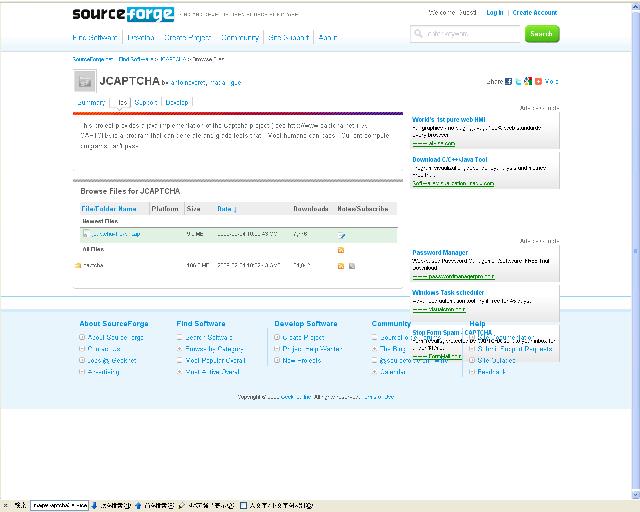Click the Password Manager ad link
The height and width of the screenshot is (512, 640).
tap(440, 252)
